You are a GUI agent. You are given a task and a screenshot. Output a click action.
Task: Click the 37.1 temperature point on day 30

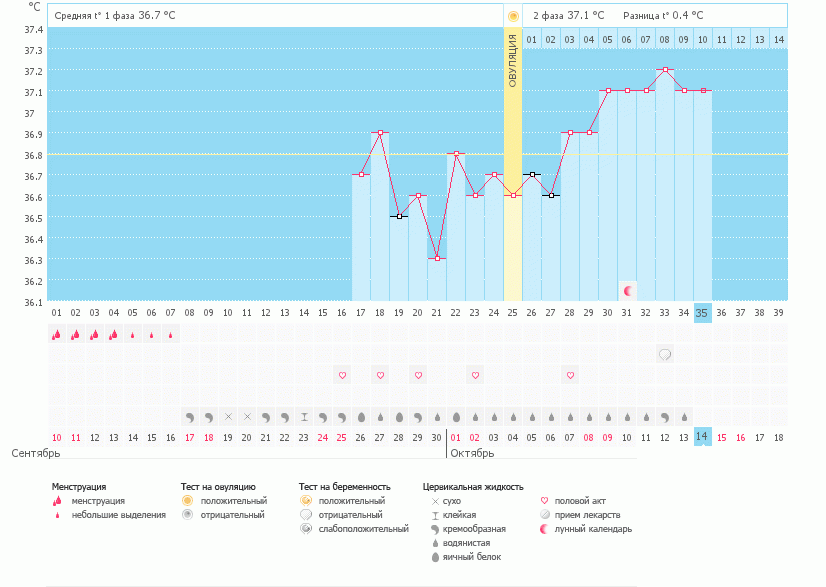click(x=608, y=91)
